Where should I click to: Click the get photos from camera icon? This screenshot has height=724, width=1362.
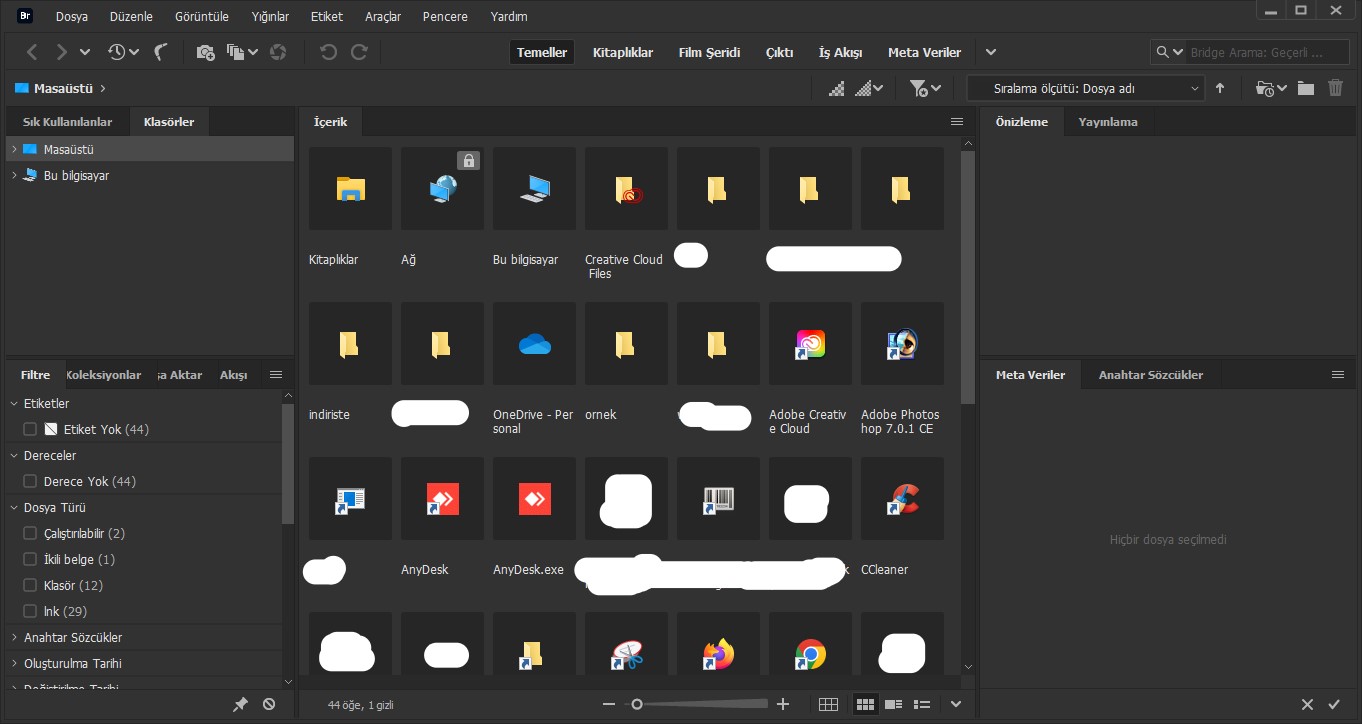point(206,52)
